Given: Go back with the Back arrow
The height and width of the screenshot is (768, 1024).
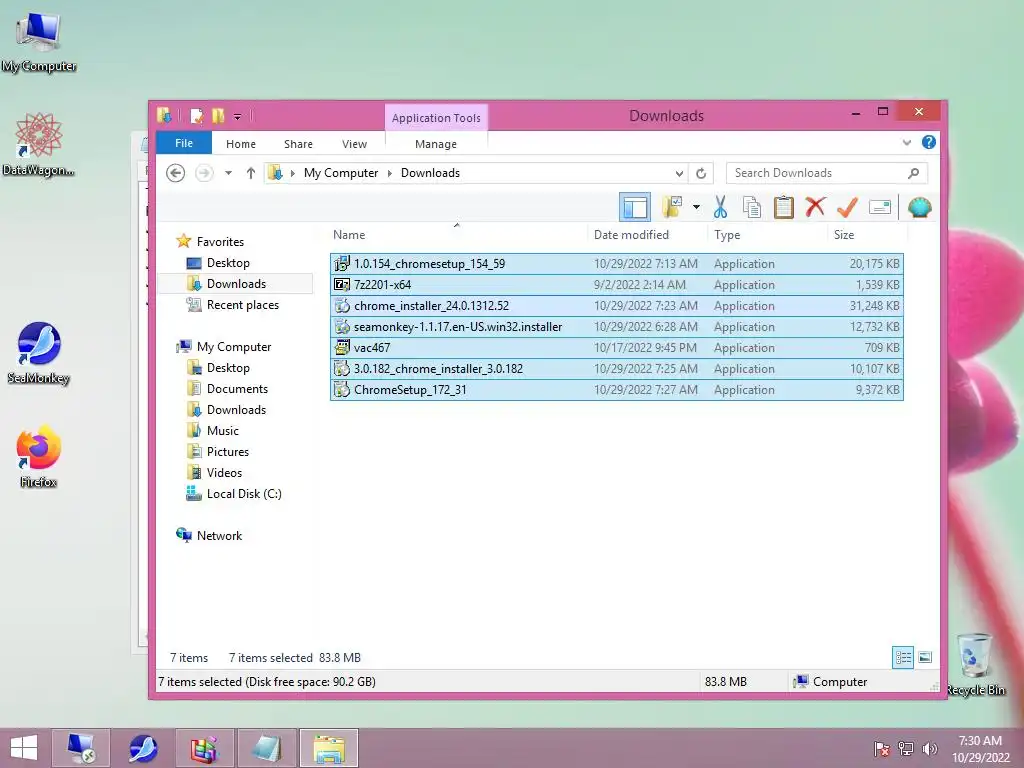Looking at the screenshot, I should (175, 173).
